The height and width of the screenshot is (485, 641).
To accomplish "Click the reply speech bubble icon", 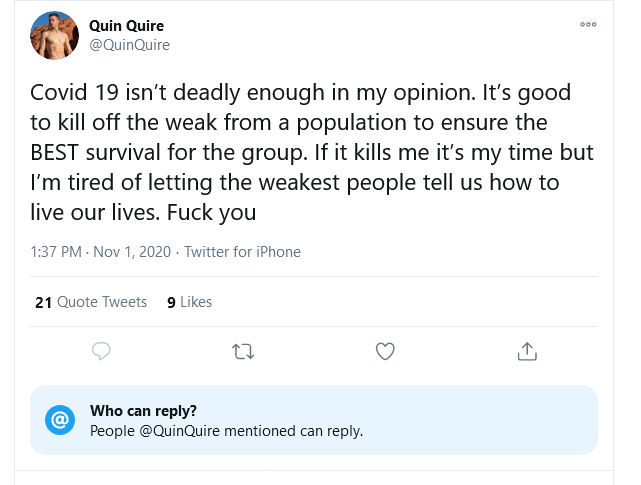I will click(101, 351).
